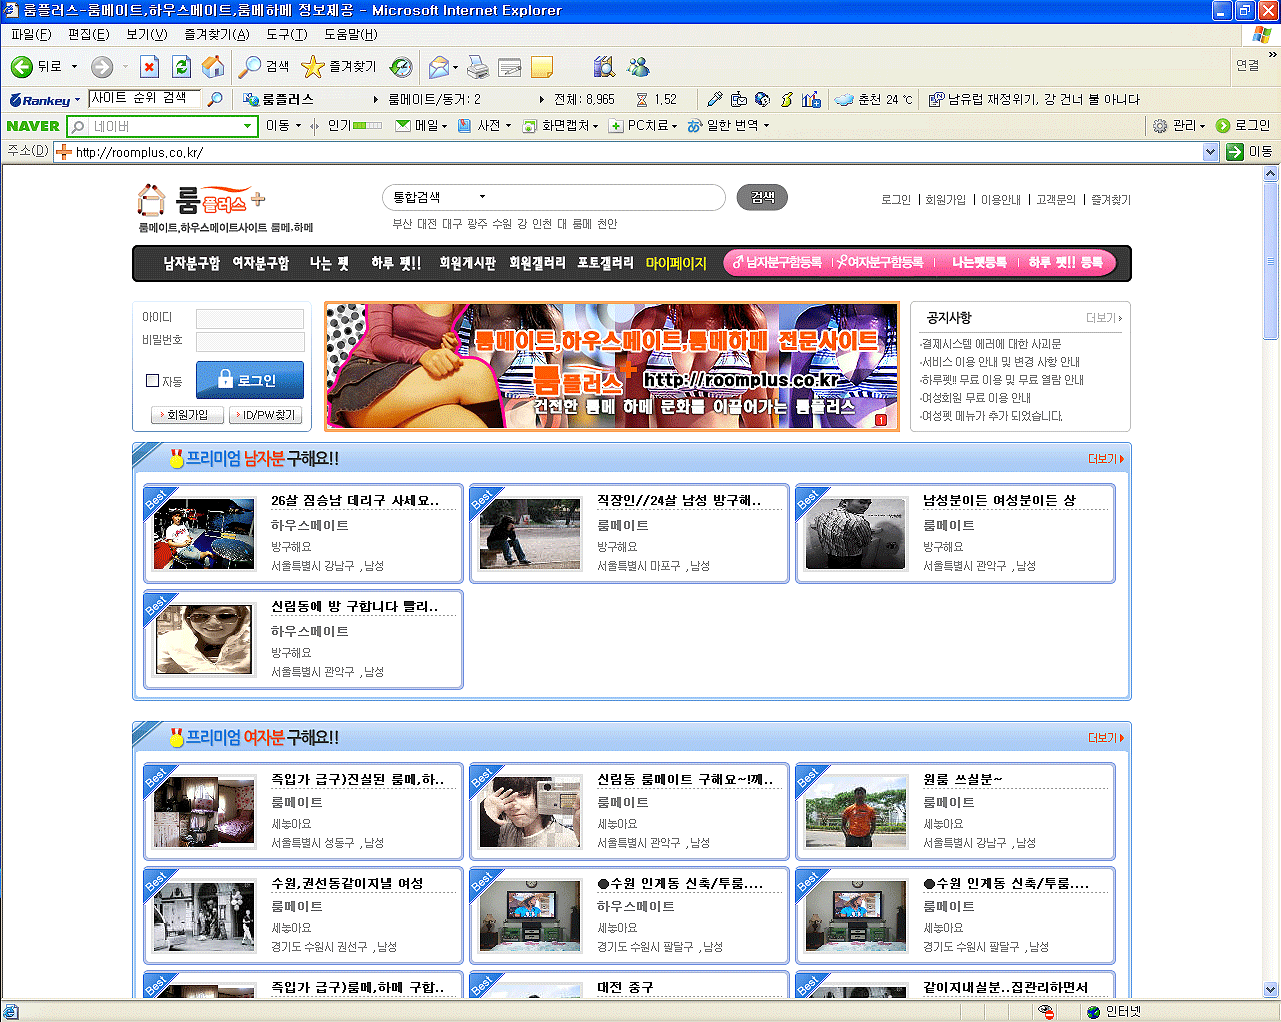Click the Messenger people icon
This screenshot has height=1022, width=1281.
pyautogui.click(x=638, y=67)
